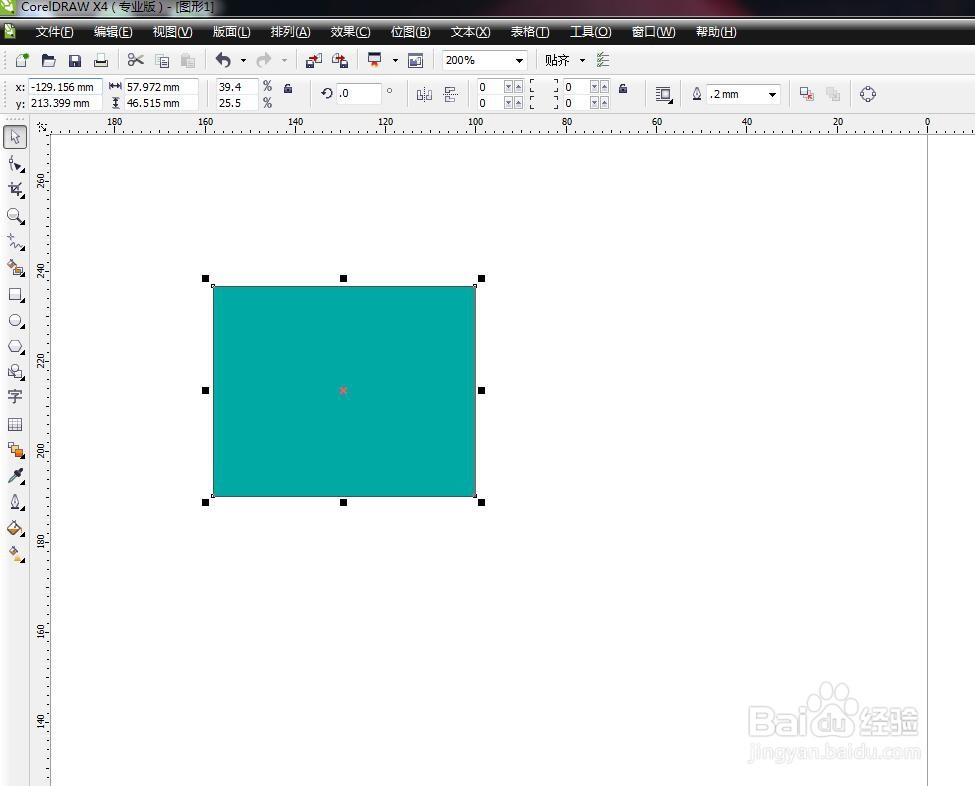Click the Import icon
The height and width of the screenshot is (786, 975).
pyautogui.click(x=314, y=60)
